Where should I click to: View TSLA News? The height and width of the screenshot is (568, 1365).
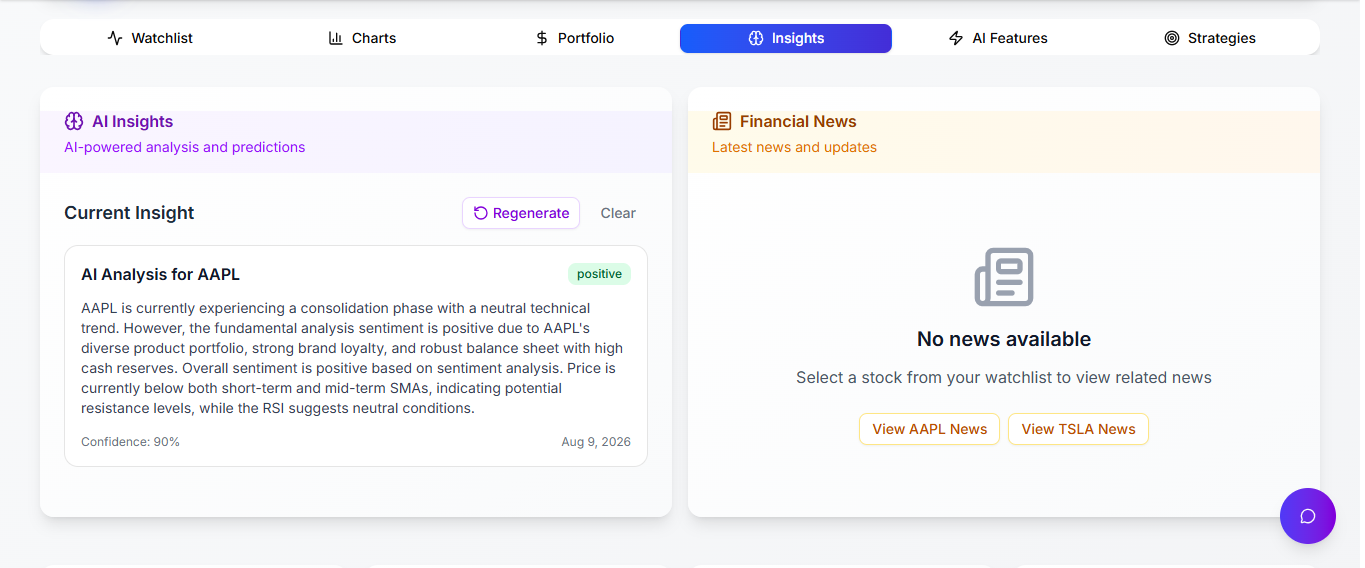point(1078,429)
